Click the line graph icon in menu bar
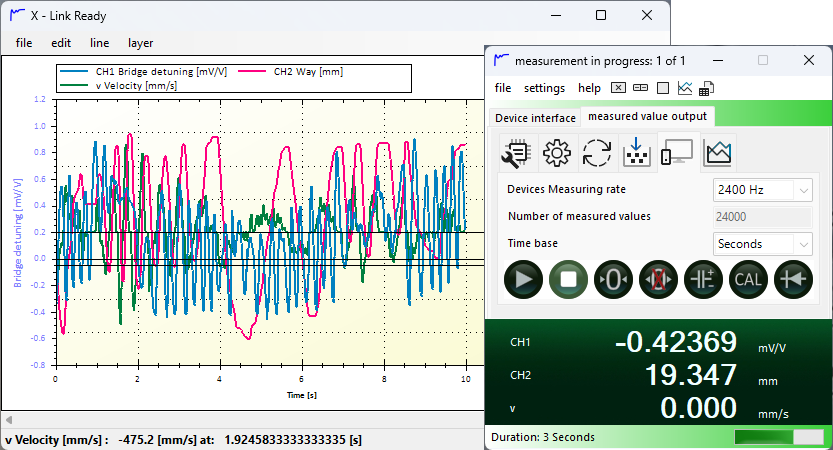Screen dimensions: 833x450 (685, 88)
